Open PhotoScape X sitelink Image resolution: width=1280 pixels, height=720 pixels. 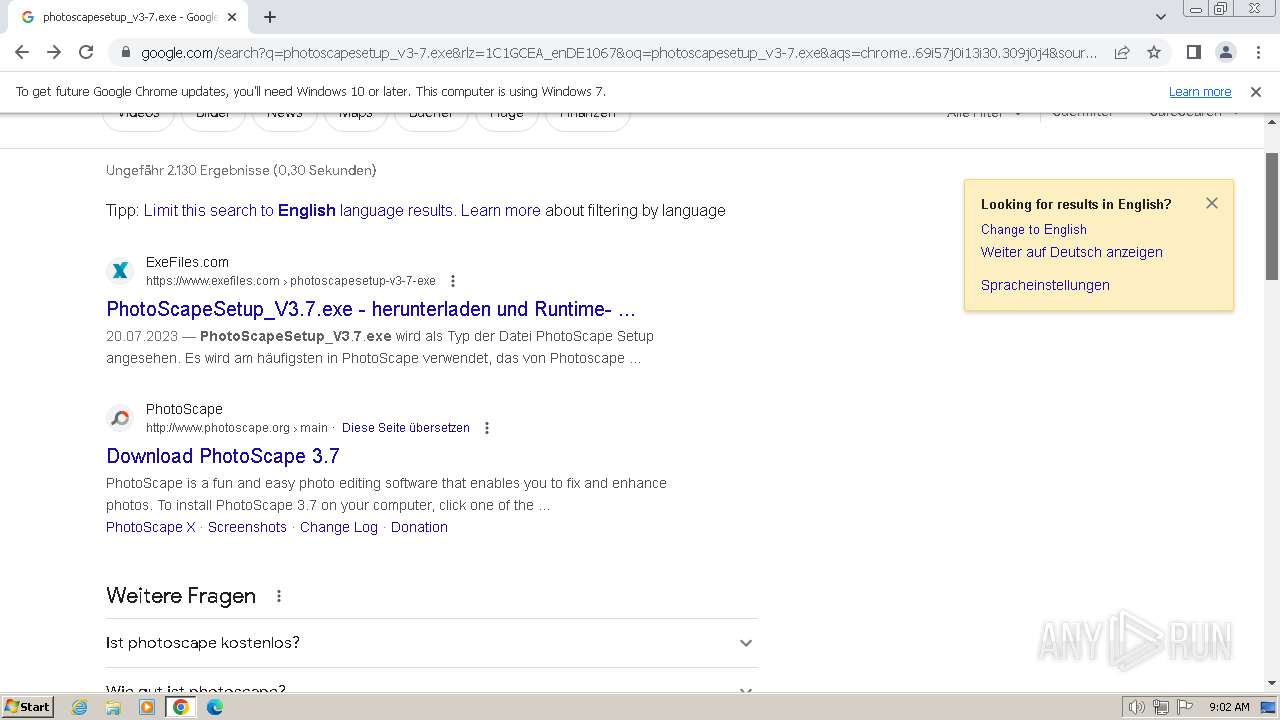click(x=151, y=527)
